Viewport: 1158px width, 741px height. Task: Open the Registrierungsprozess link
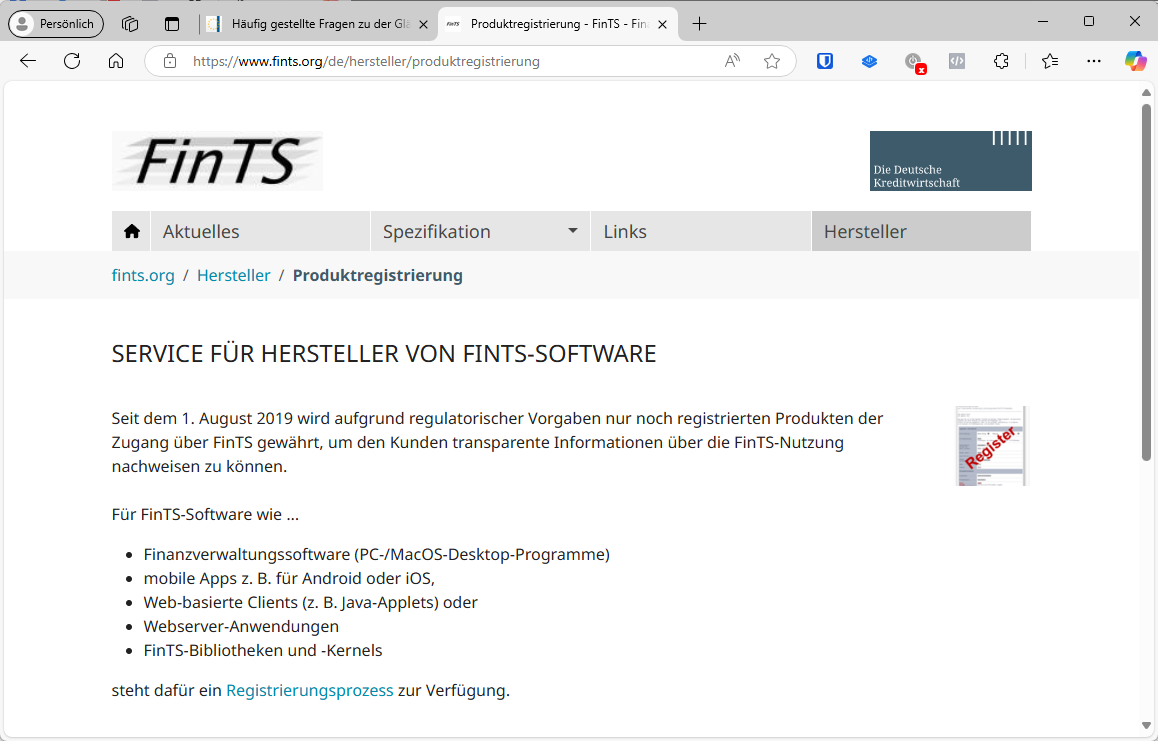point(309,690)
